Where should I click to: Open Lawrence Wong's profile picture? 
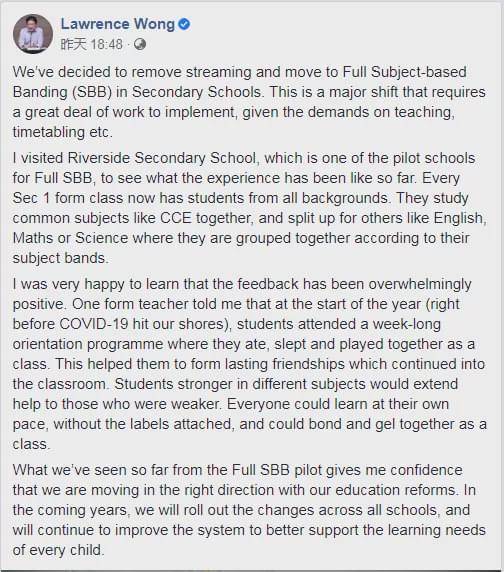tap(33, 34)
